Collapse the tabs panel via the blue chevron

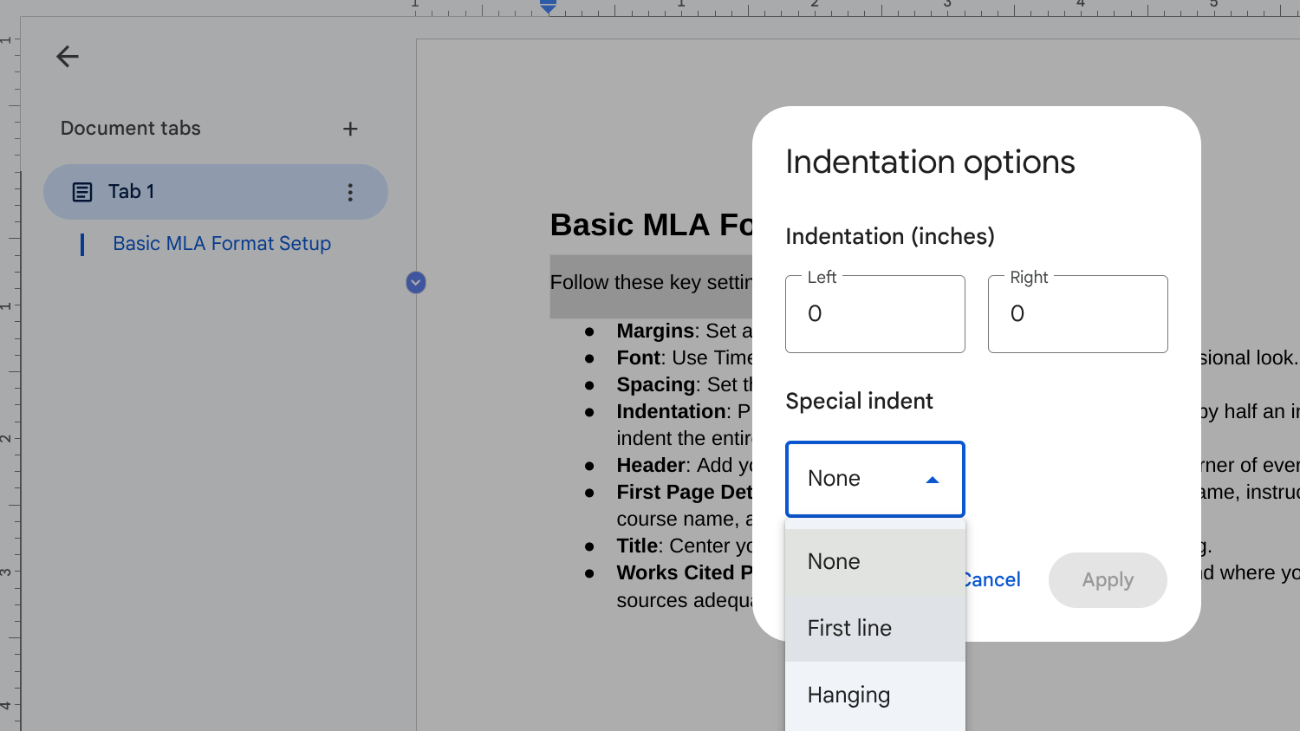click(415, 282)
